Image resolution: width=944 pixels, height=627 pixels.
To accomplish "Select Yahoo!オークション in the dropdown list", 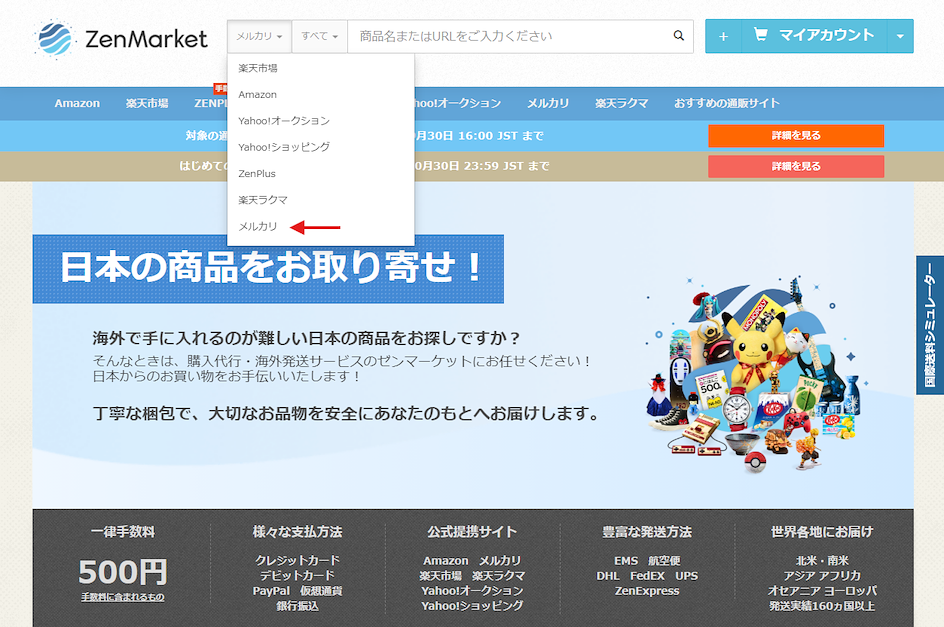I will pos(320,121).
